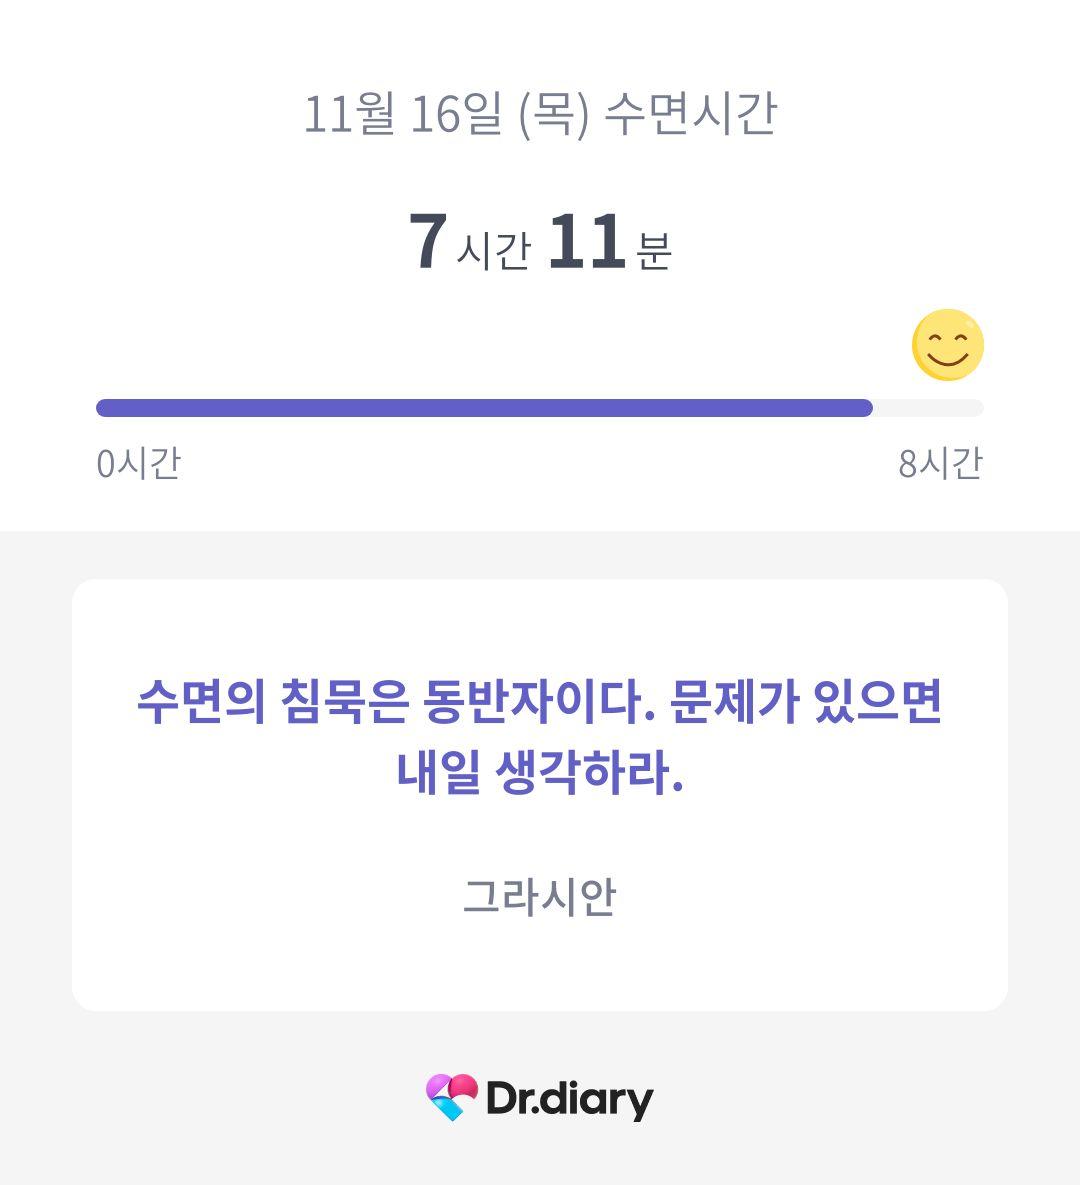
Task: Tap the 수면시간 word in the header
Action: pos(691,115)
